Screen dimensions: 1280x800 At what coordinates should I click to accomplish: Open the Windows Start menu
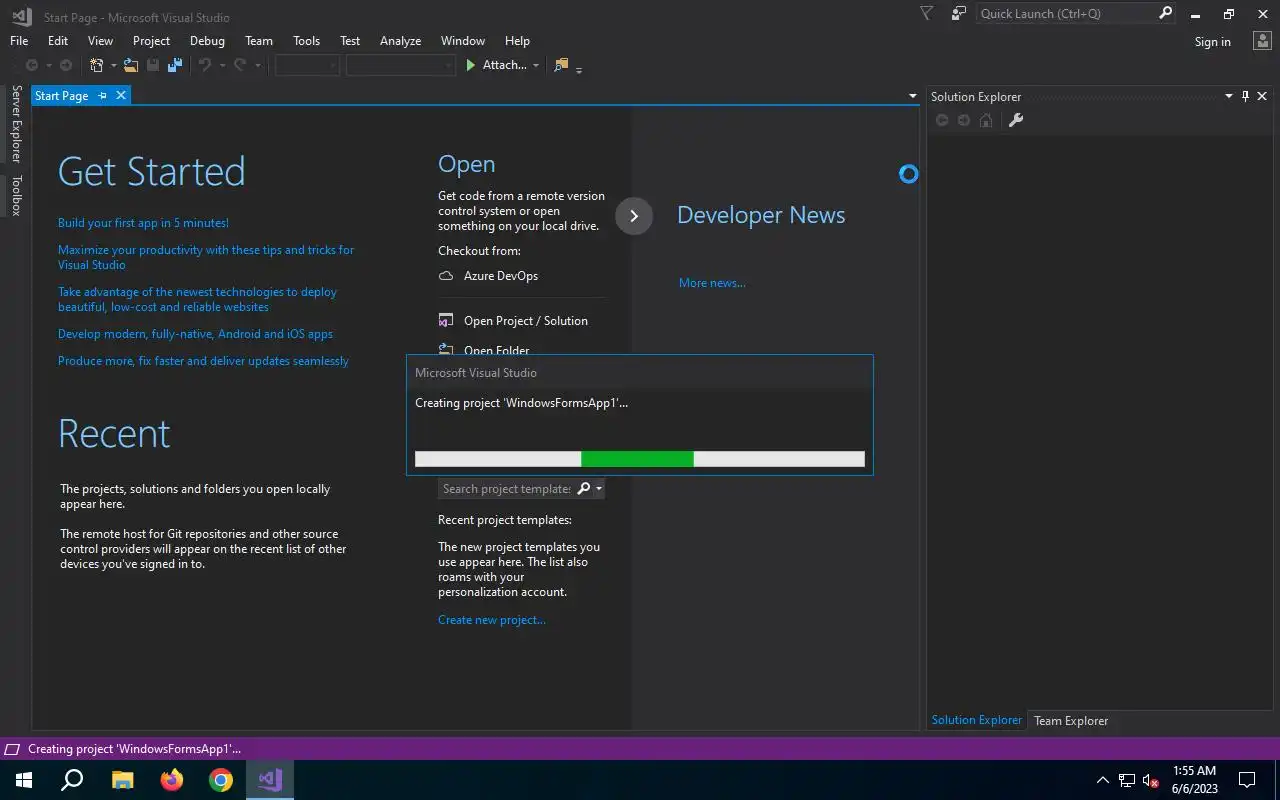coord(24,780)
